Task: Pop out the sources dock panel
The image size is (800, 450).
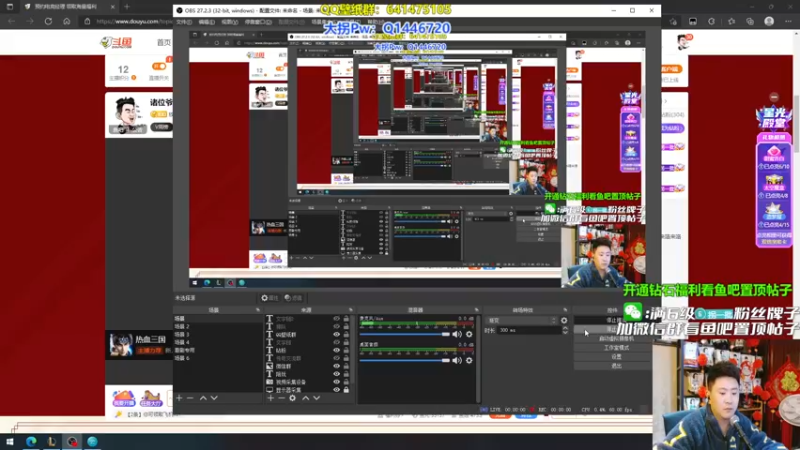Action: coord(351,310)
